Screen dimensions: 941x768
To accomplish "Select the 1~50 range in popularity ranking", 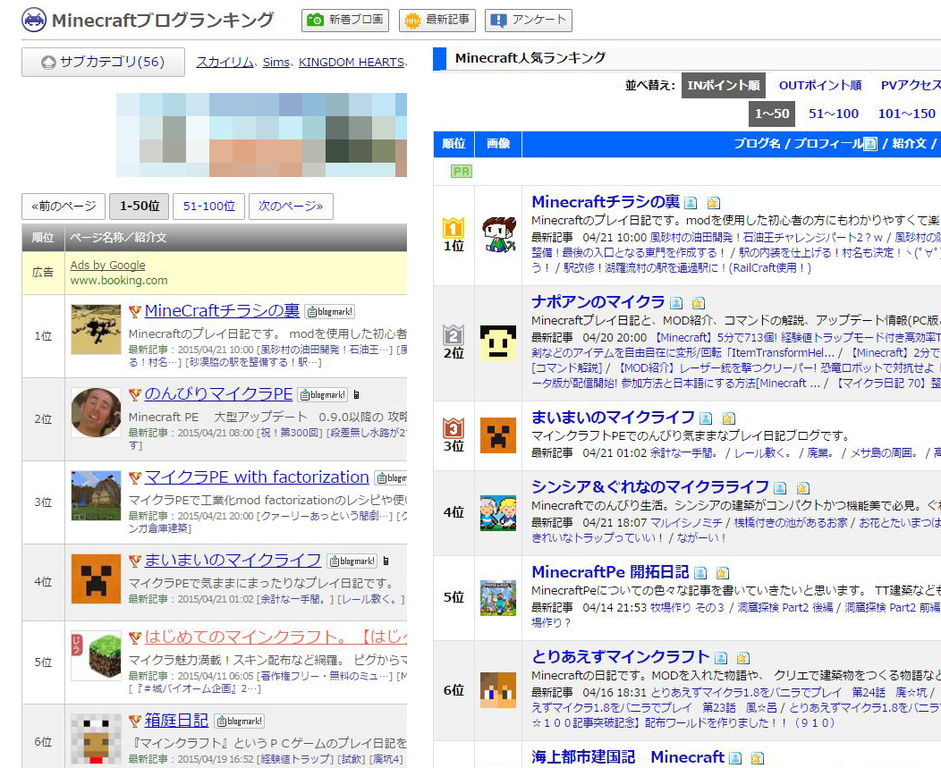I will coord(772,114).
